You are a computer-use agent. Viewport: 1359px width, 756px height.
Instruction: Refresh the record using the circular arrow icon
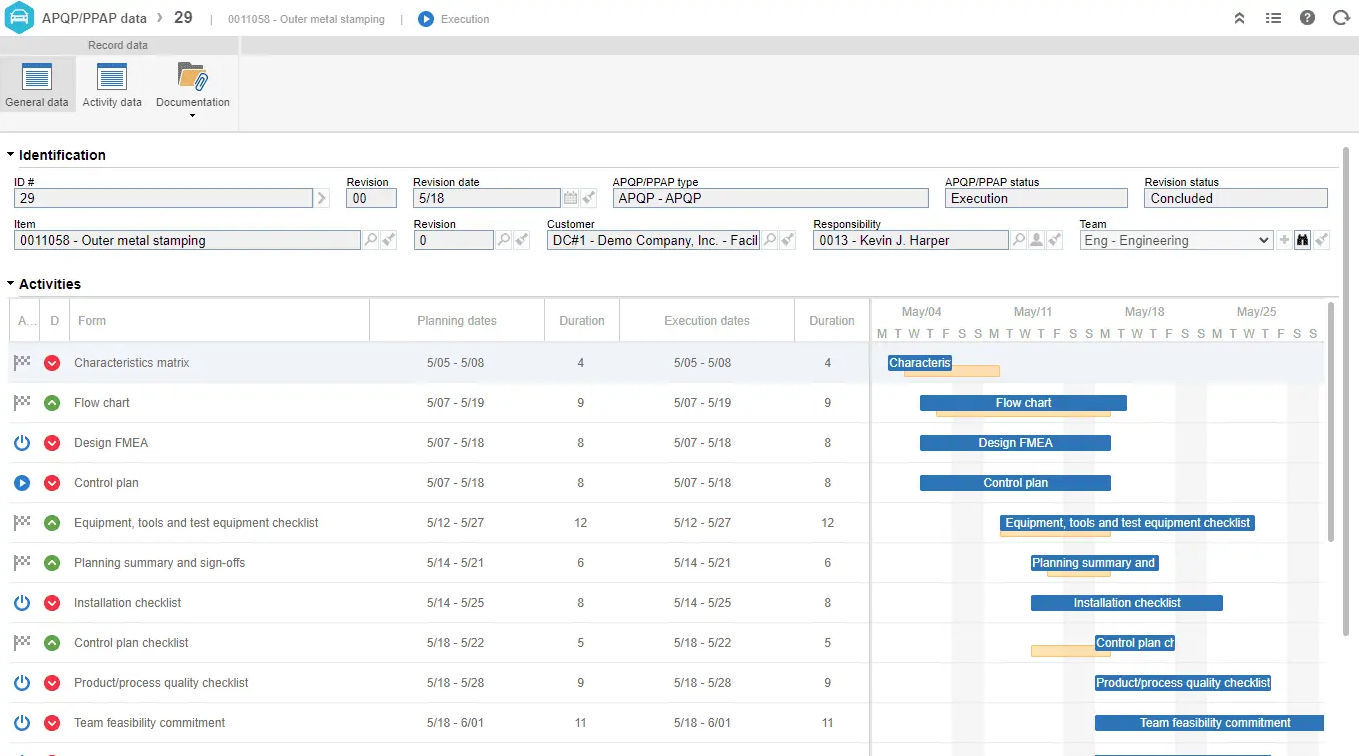1340,17
